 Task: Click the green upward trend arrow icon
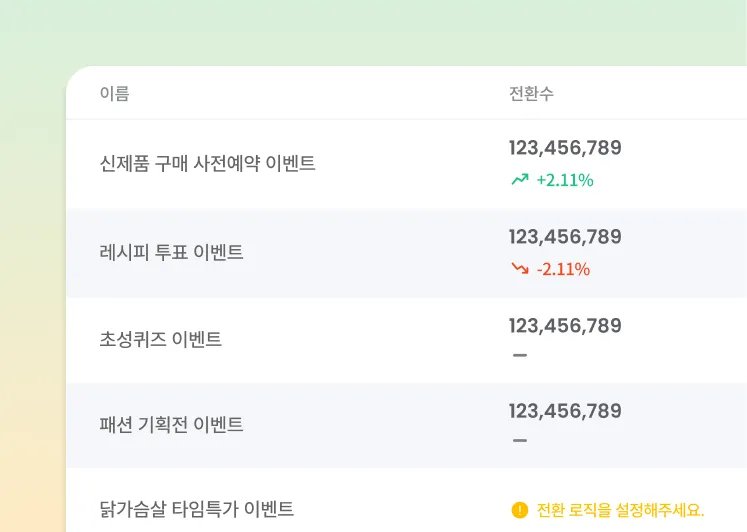pyautogui.click(x=520, y=180)
